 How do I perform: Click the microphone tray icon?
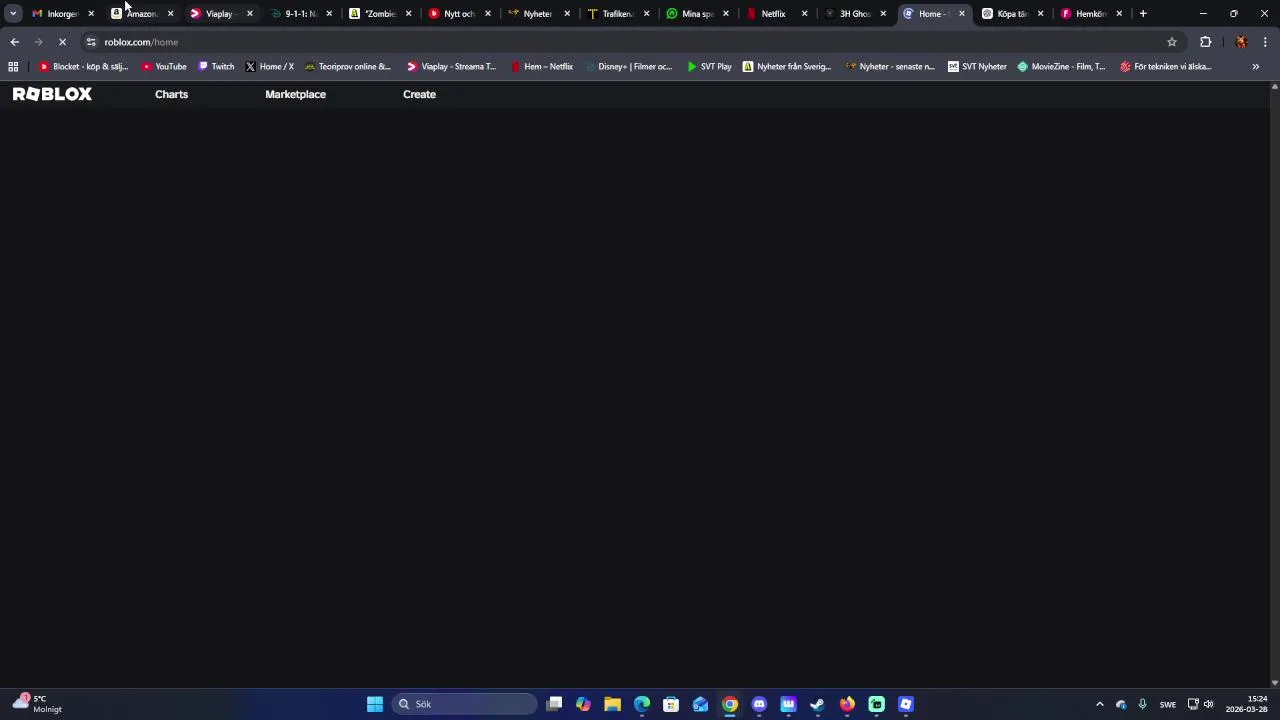[1142, 704]
